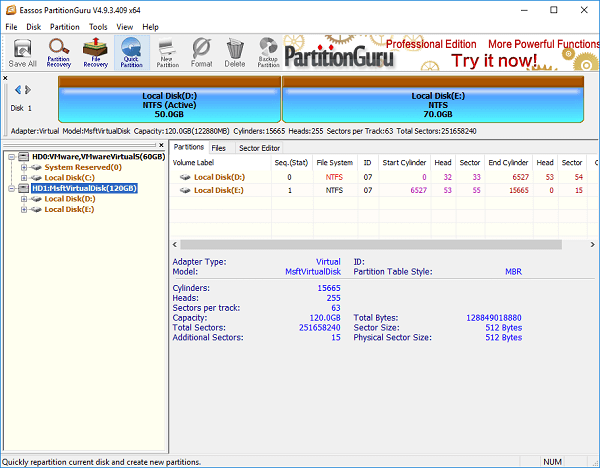Select the Quick Partition tool
Viewport: 600px width, 468px height.
(132, 53)
